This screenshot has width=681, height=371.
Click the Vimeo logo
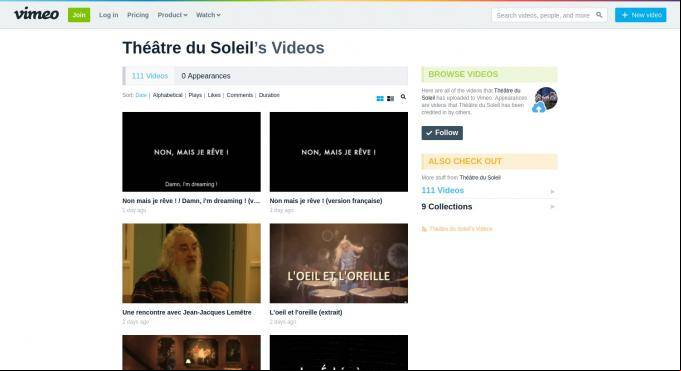coord(36,14)
